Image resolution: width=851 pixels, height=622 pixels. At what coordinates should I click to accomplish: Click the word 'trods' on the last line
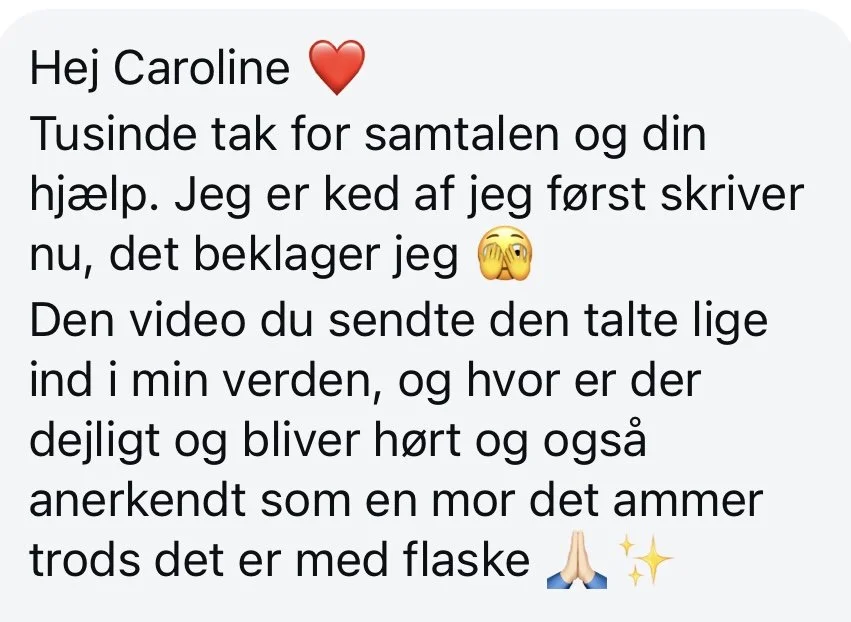coord(84,560)
